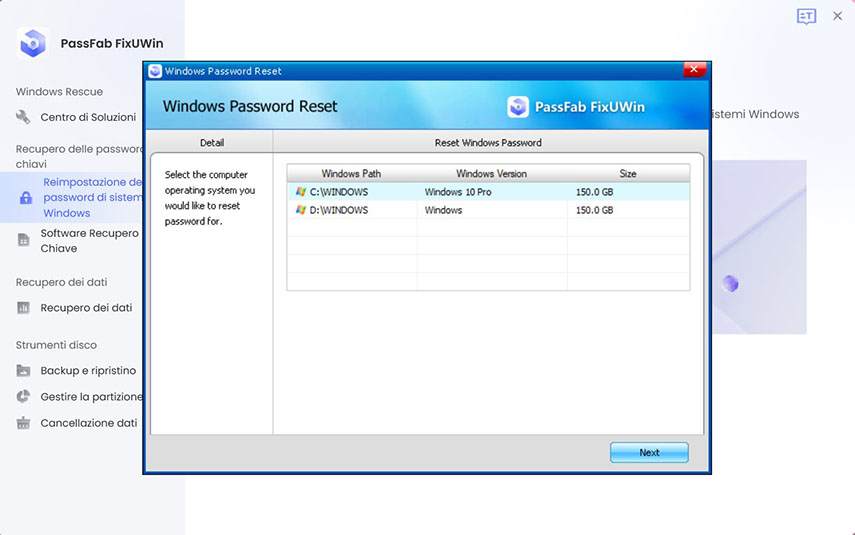Click 150.0 GB size in D:\WINDOWS row
Viewport: 855px width, 535px height.
594,210
